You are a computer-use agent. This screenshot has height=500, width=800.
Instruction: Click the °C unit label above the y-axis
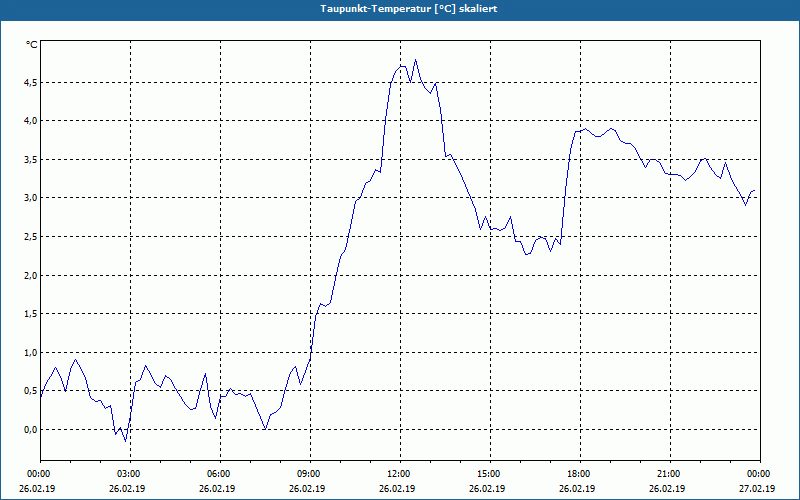[x=32, y=45]
